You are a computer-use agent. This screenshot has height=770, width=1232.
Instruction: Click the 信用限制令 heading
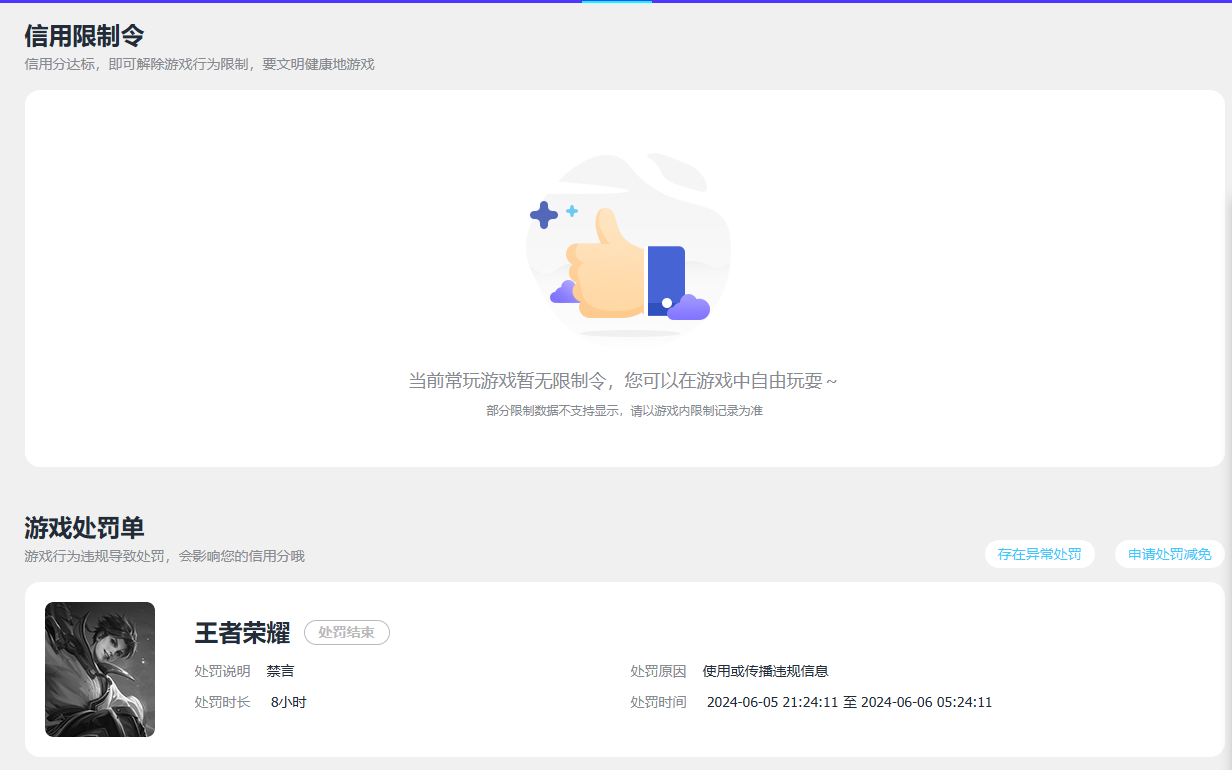84,36
